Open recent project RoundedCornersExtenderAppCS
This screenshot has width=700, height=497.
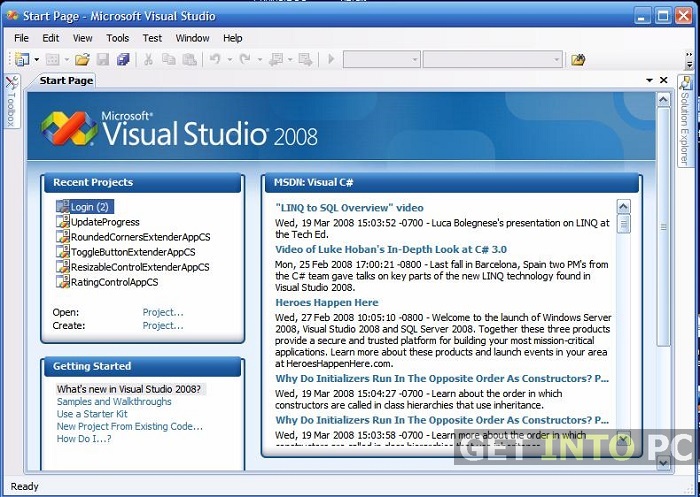tap(141, 237)
